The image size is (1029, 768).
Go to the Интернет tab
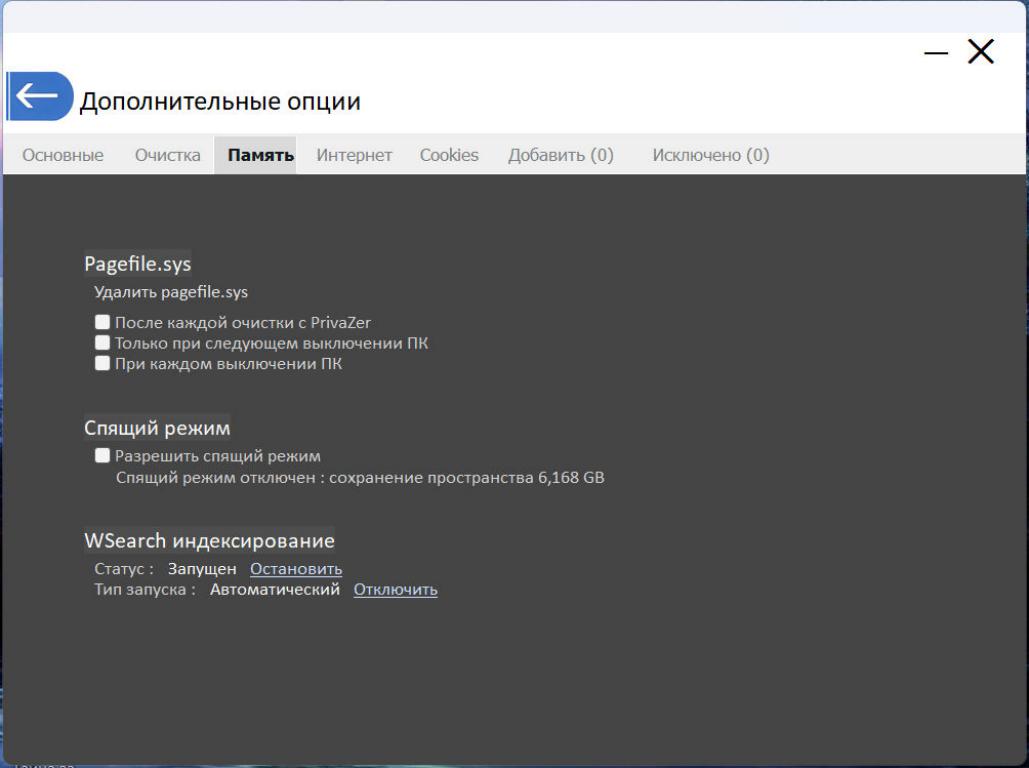tap(354, 155)
